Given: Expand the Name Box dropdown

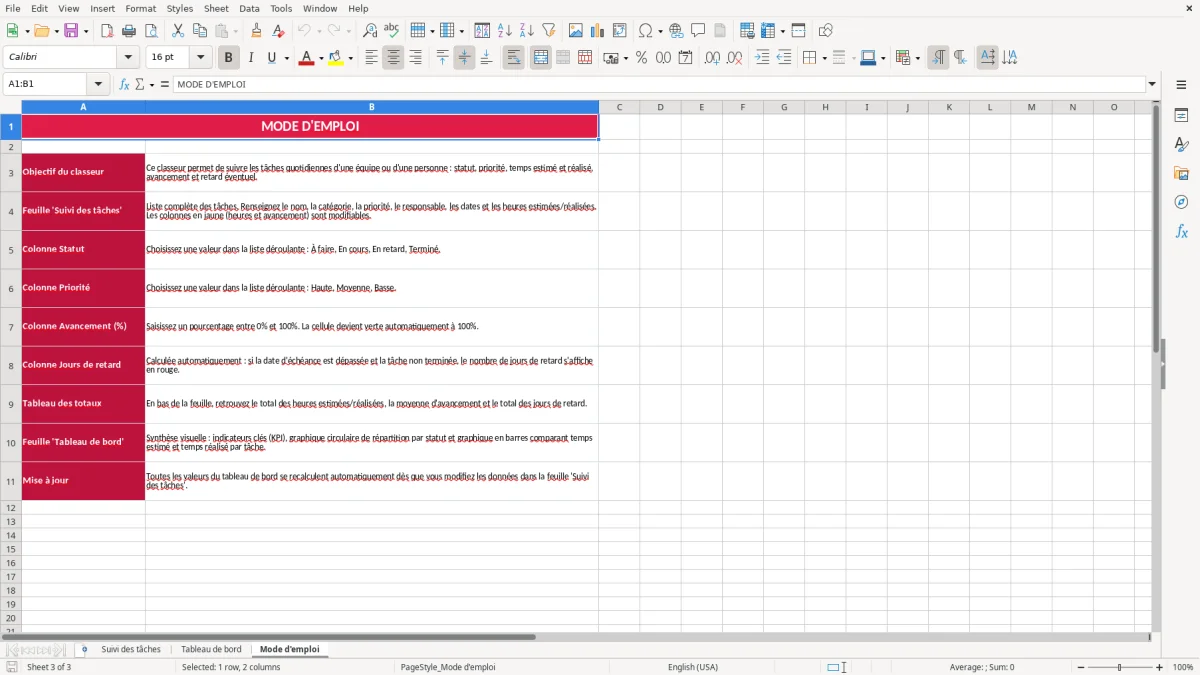Looking at the screenshot, I should 98,84.
